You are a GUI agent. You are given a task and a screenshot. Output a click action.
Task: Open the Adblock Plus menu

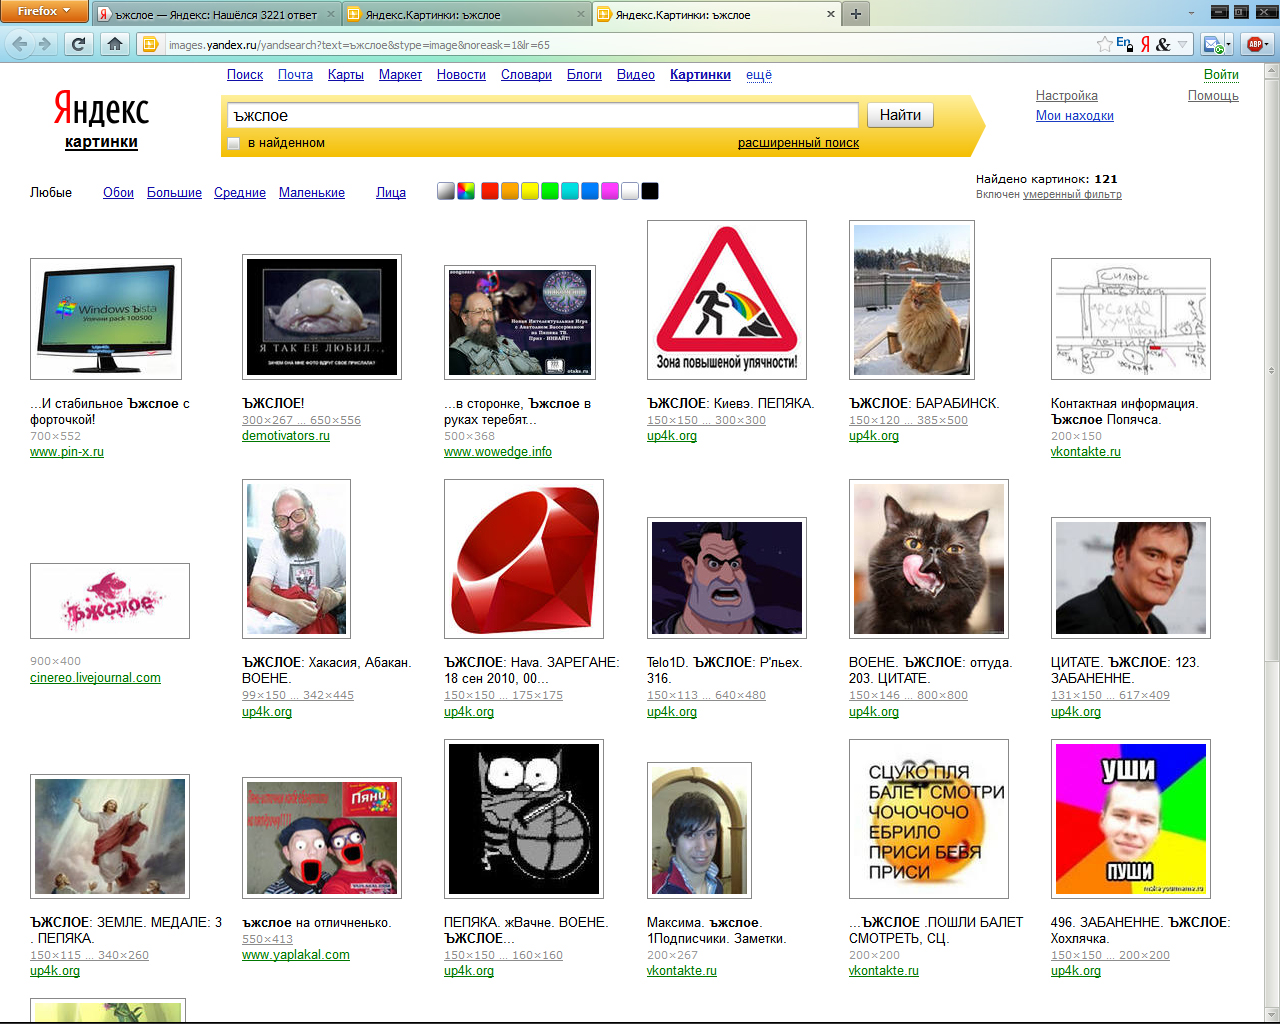1257,44
